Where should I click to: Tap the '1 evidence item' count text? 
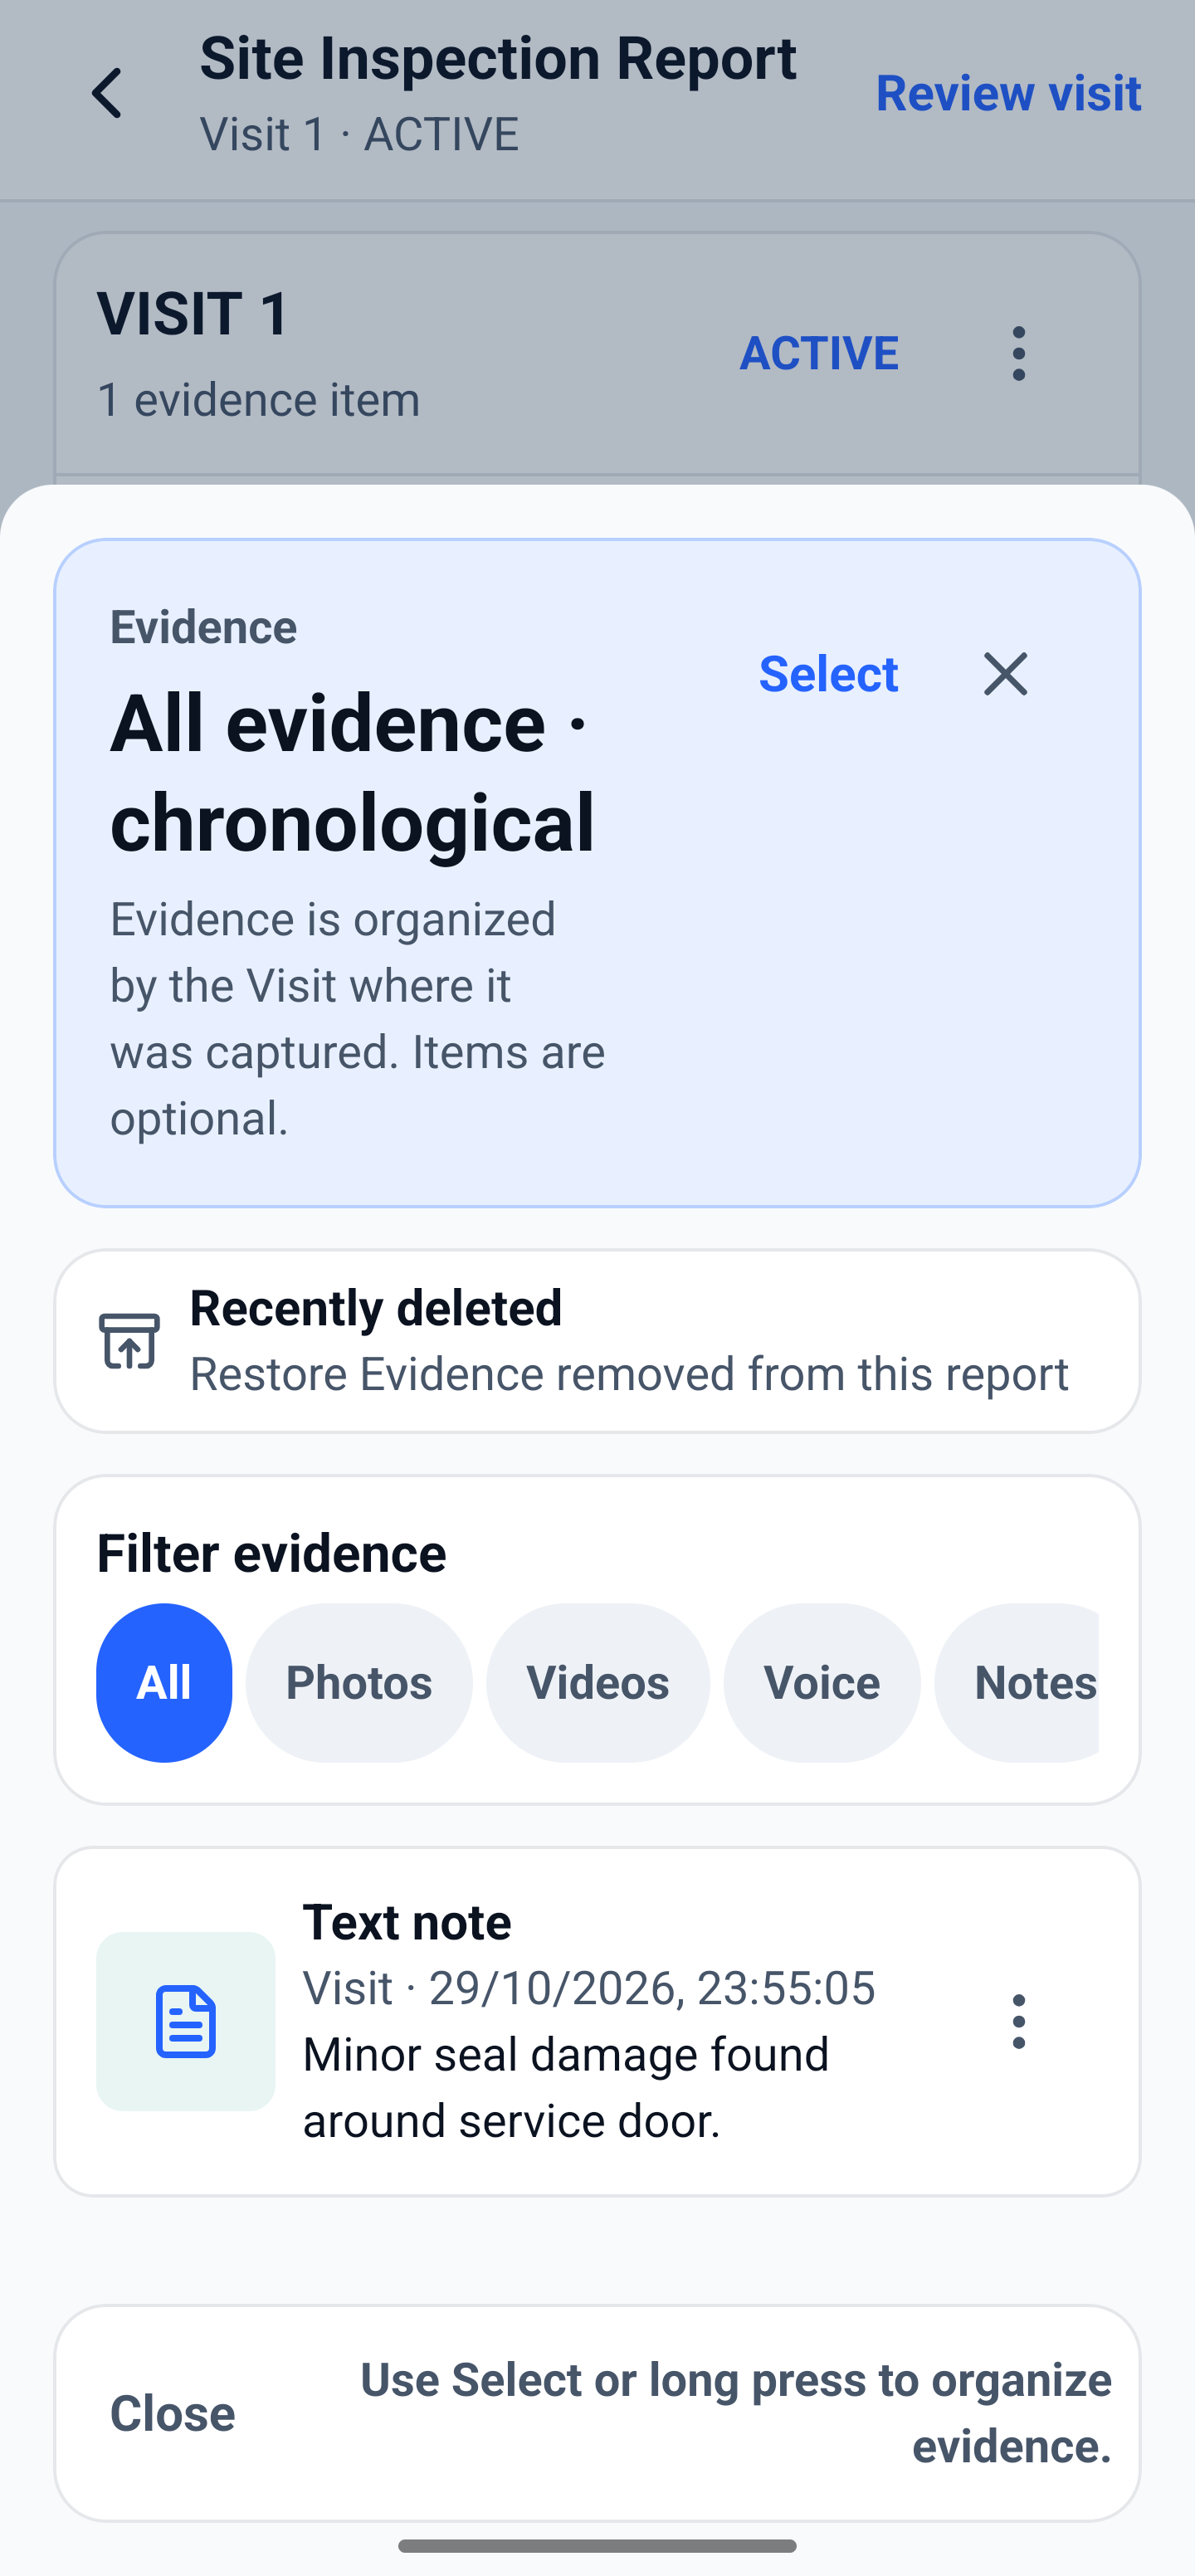[258, 399]
